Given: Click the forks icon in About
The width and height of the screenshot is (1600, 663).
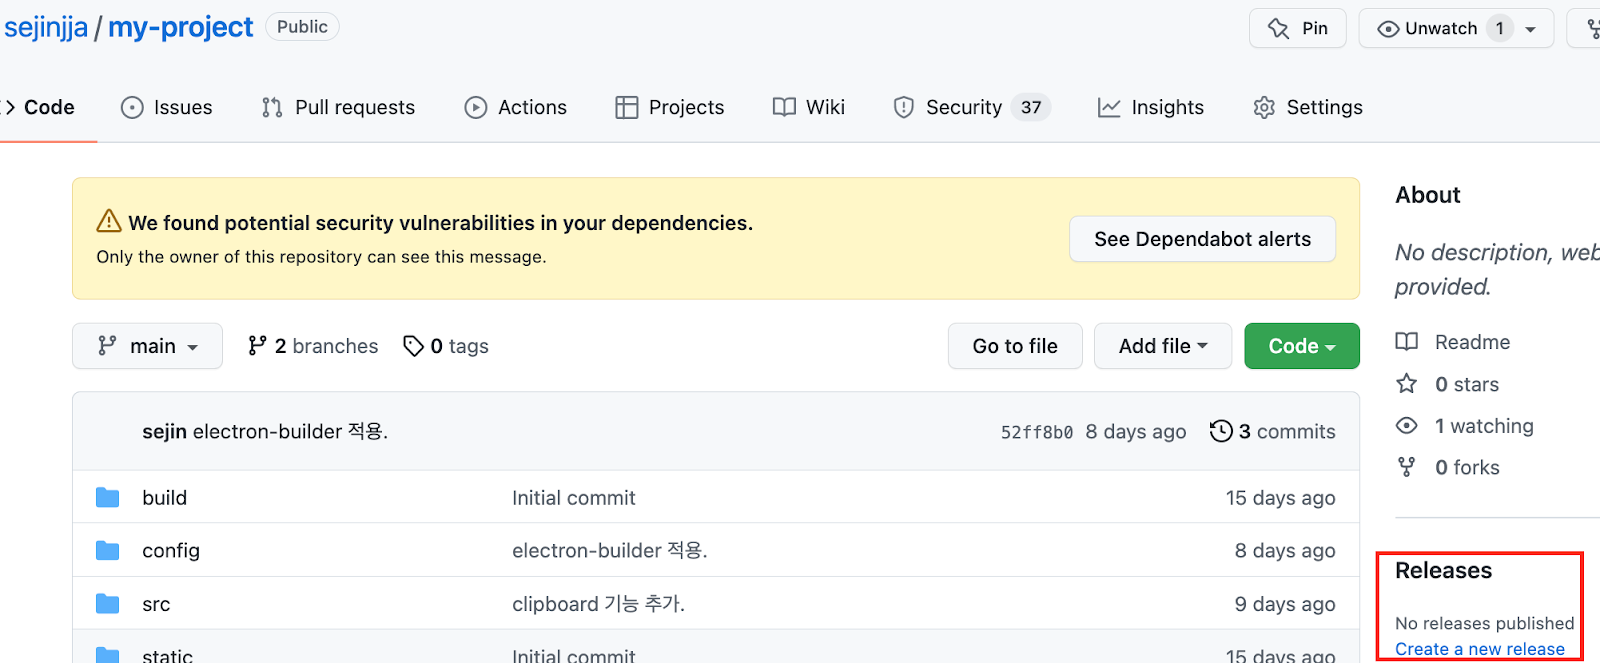Looking at the screenshot, I should pos(1407,467).
